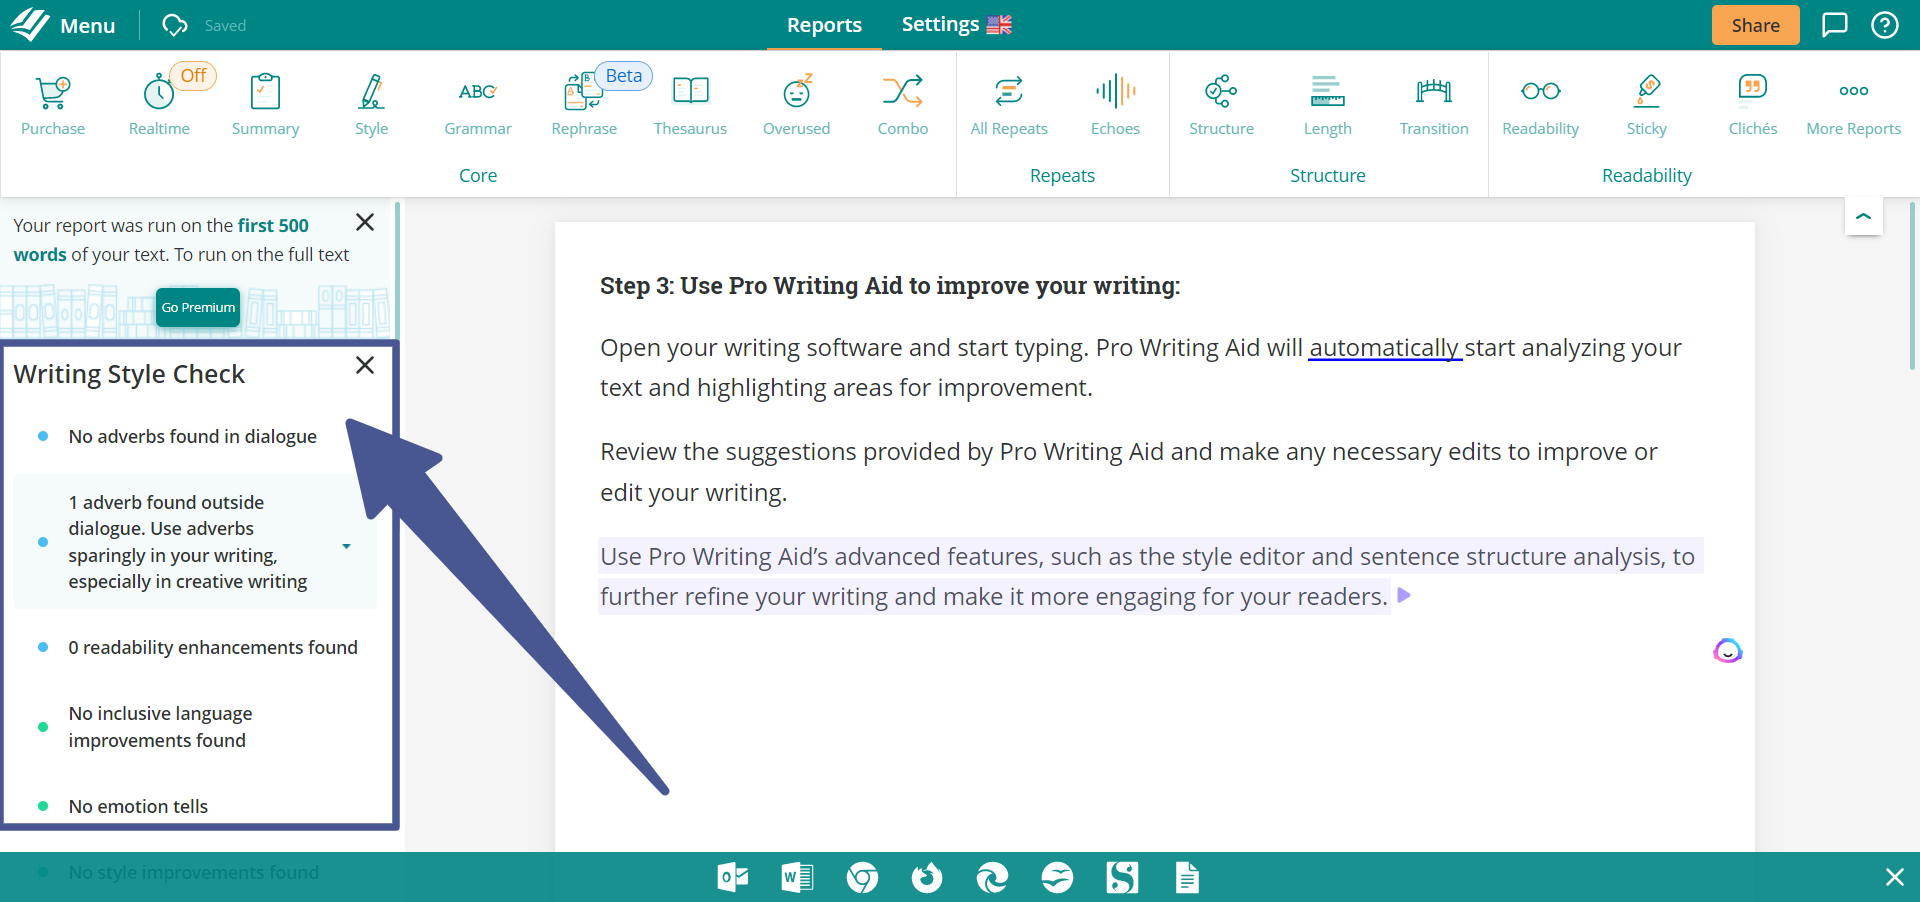Screen dimensions: 1920x902
Task: Open the Purchase cart report icon
Action: point(53,105)
